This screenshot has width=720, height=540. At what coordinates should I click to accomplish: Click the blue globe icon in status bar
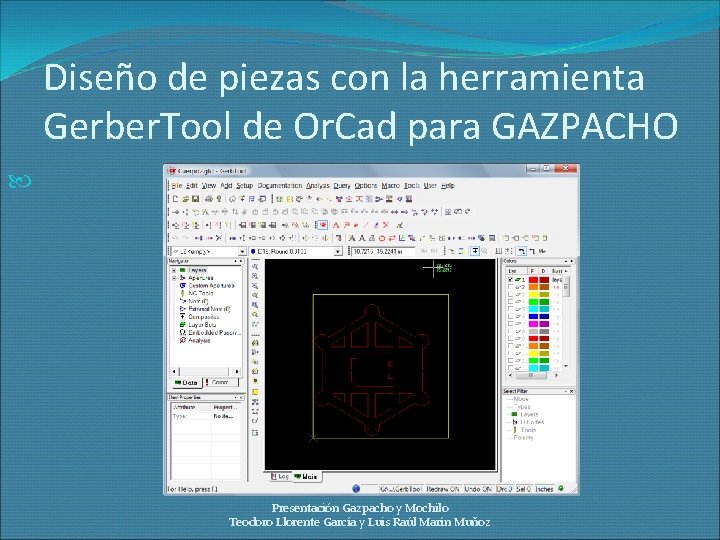tap(356, 489)
